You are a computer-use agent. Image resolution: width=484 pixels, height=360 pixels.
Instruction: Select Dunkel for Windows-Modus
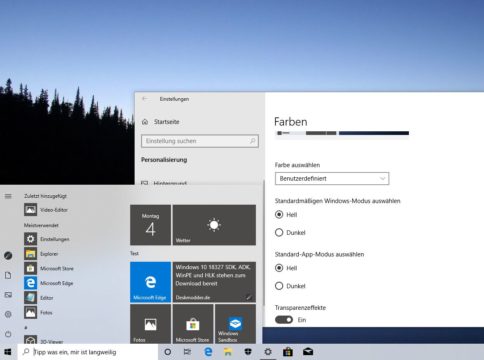point(279,232)
